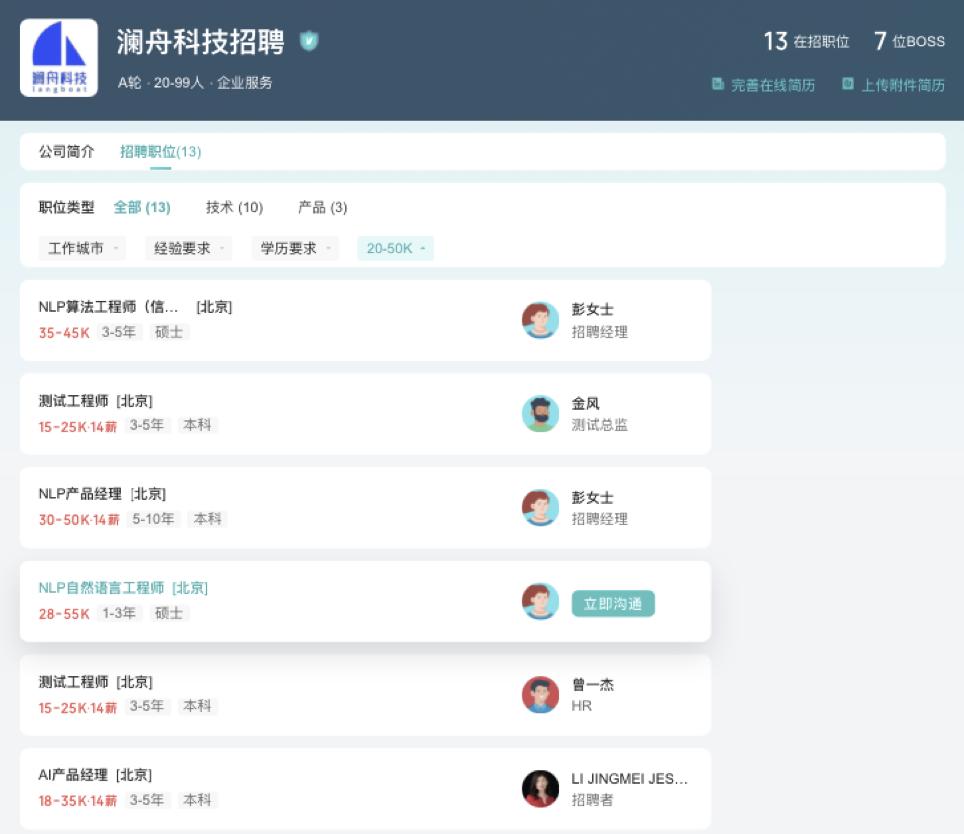Filter by 技术 (10) job type
This screenshot has width=964, height=834.
tap(234, 207)
